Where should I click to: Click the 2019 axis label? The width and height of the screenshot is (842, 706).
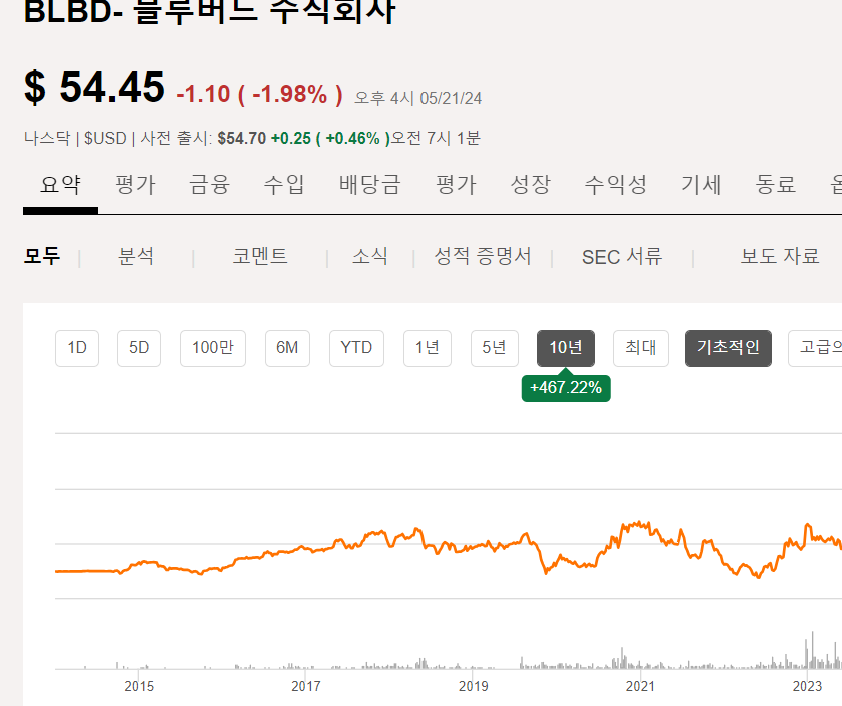point(474,686)
